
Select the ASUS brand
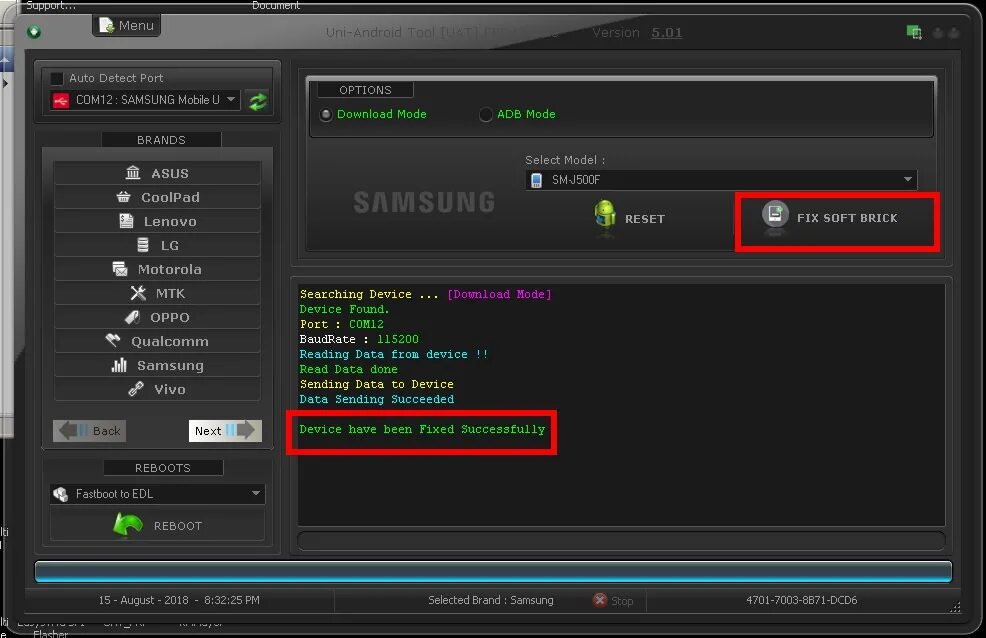157,173
